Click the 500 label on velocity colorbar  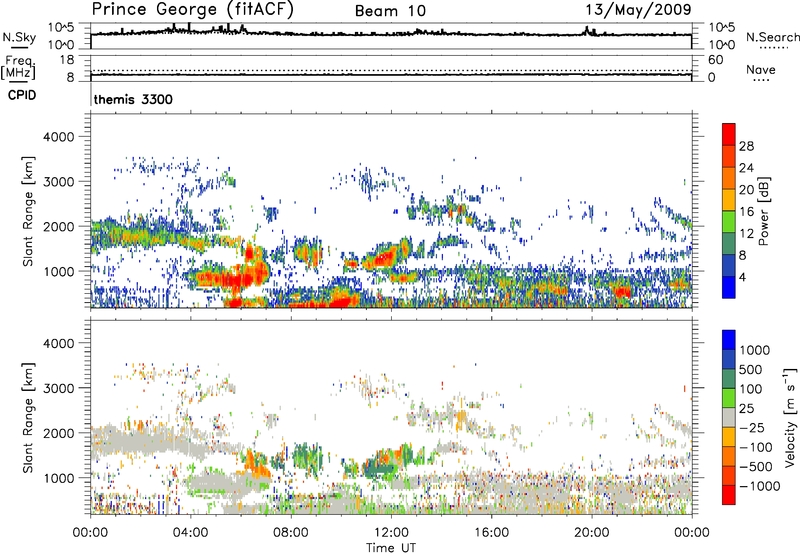pyautogui.click(x=751, y=370)
